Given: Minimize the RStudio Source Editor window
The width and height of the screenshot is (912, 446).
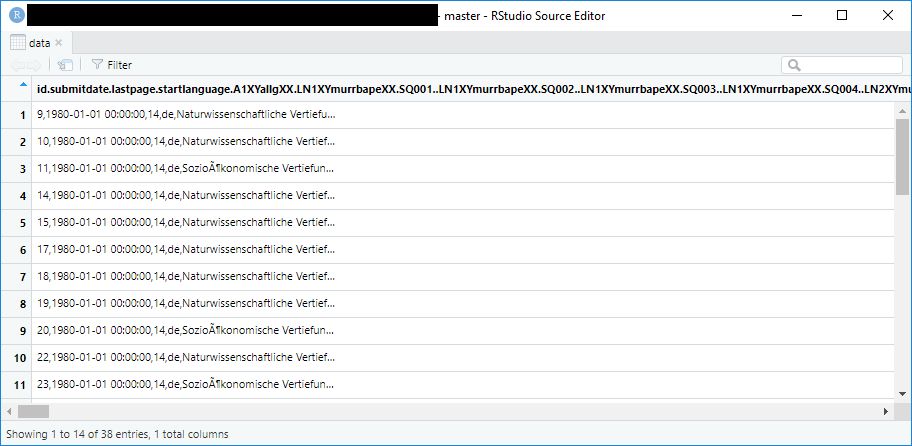Looking at the screenshot, I should [796, 15].
